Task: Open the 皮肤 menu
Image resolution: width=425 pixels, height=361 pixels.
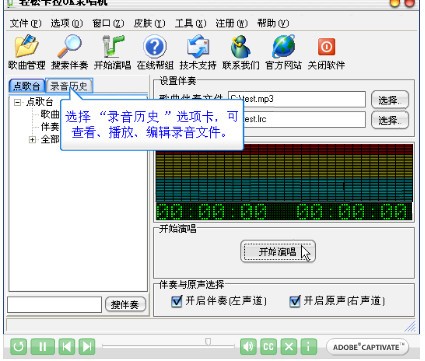Action: (149, 23)
